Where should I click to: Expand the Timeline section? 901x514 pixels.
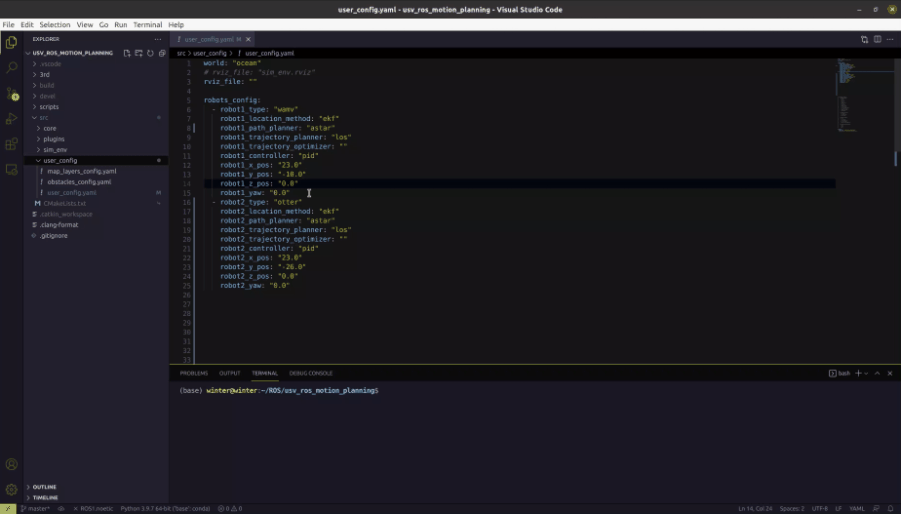45,497
